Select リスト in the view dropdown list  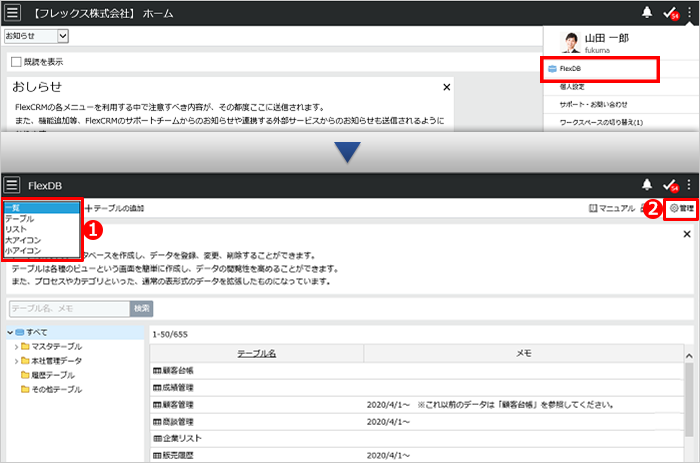(x=42, y=229)
